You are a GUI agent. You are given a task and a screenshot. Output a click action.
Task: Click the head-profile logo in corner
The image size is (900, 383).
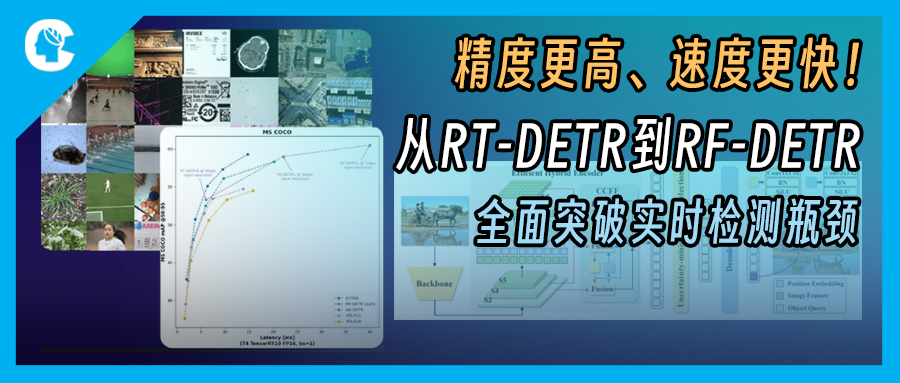point(49,45)
